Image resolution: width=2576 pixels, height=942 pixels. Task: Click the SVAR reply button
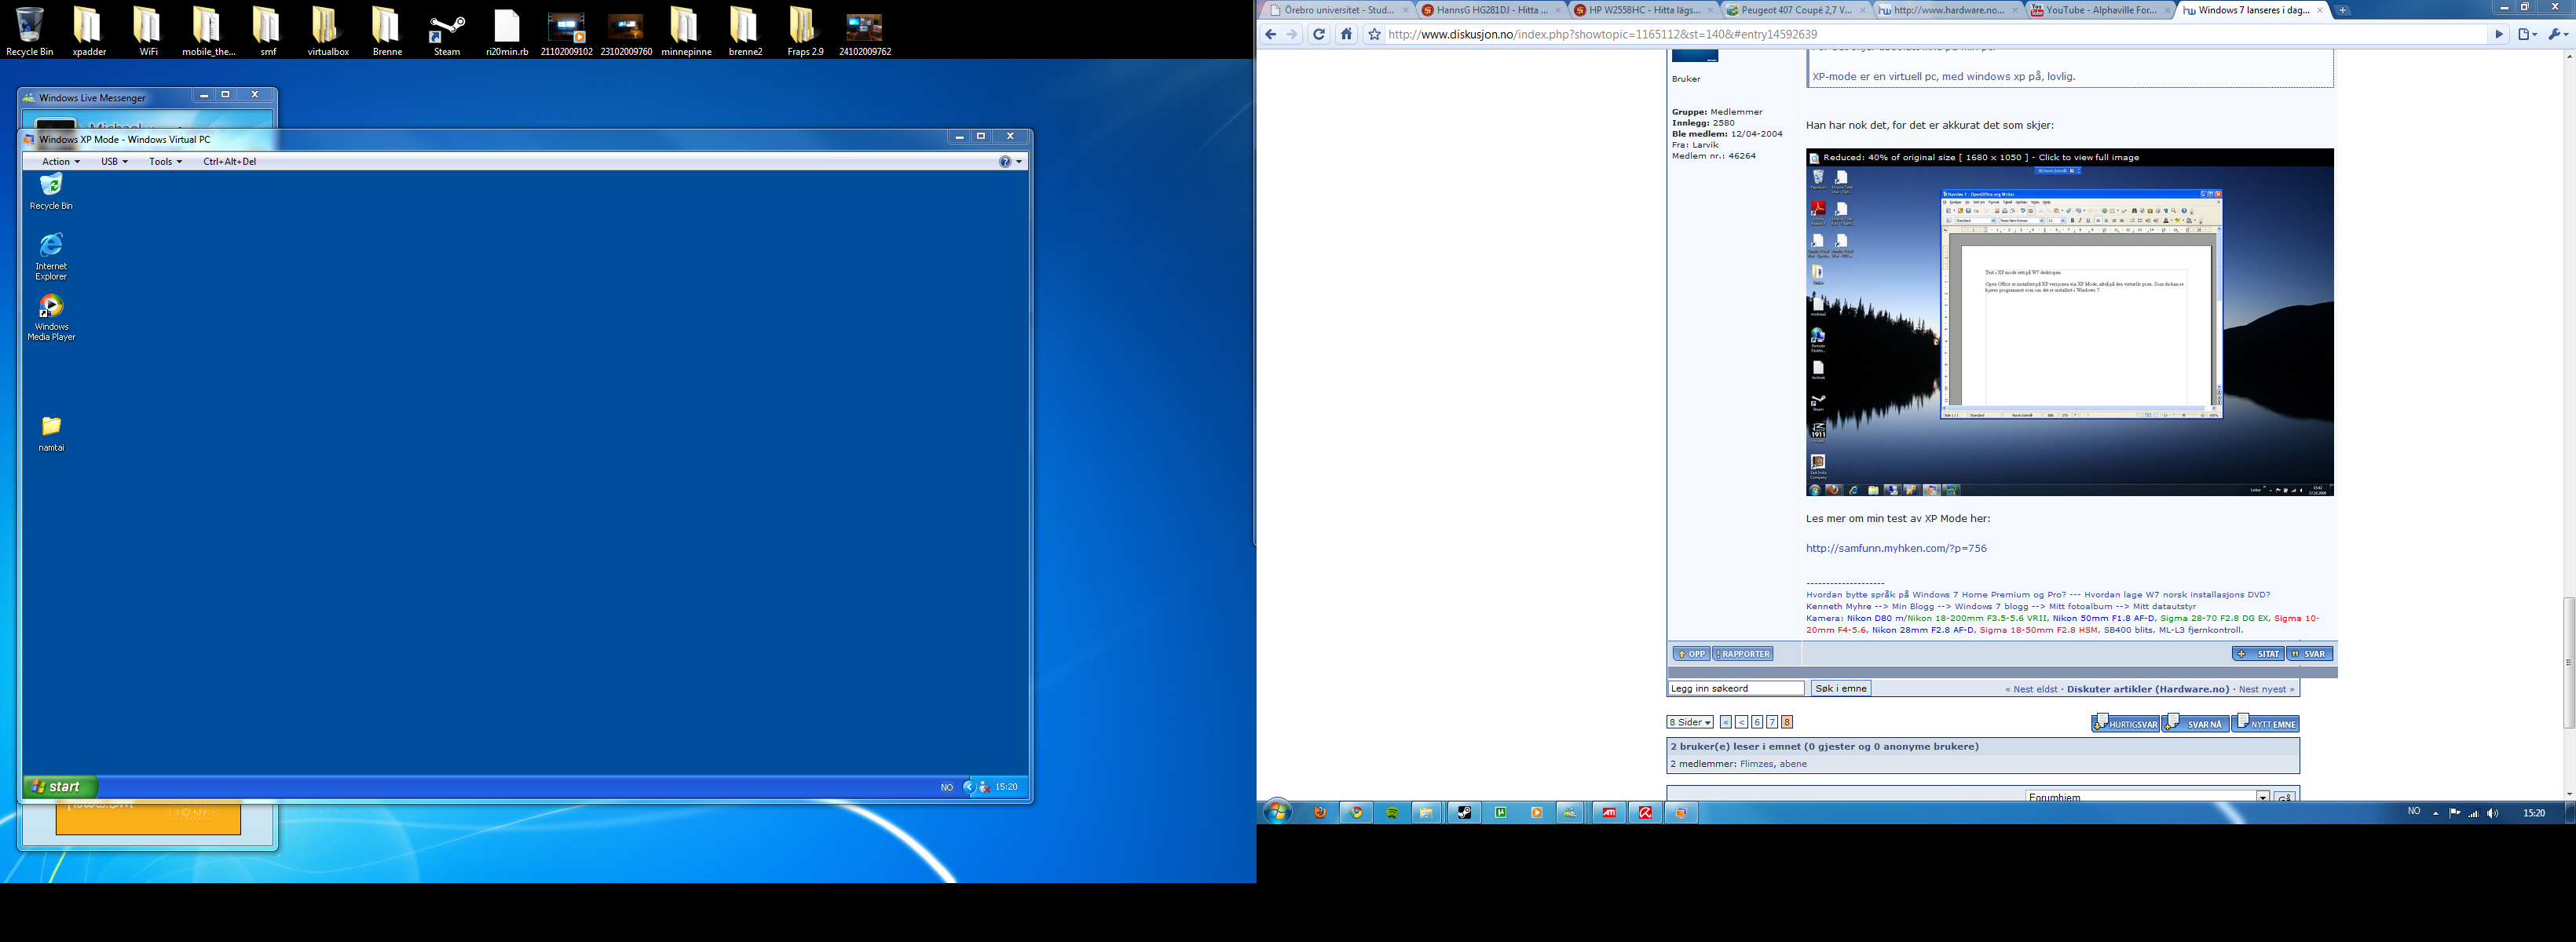[2310, 654]
